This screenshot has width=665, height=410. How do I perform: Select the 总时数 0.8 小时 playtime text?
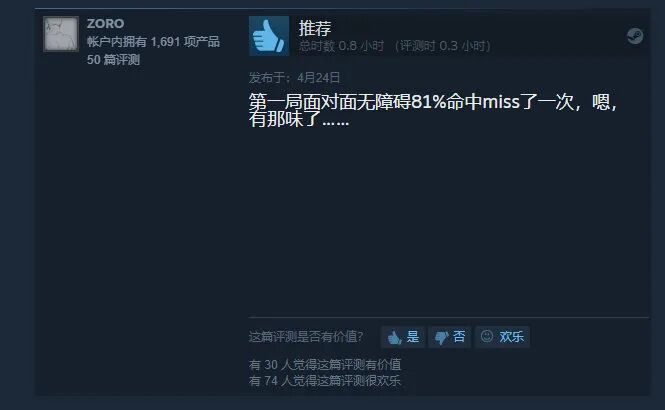point(341,46)
